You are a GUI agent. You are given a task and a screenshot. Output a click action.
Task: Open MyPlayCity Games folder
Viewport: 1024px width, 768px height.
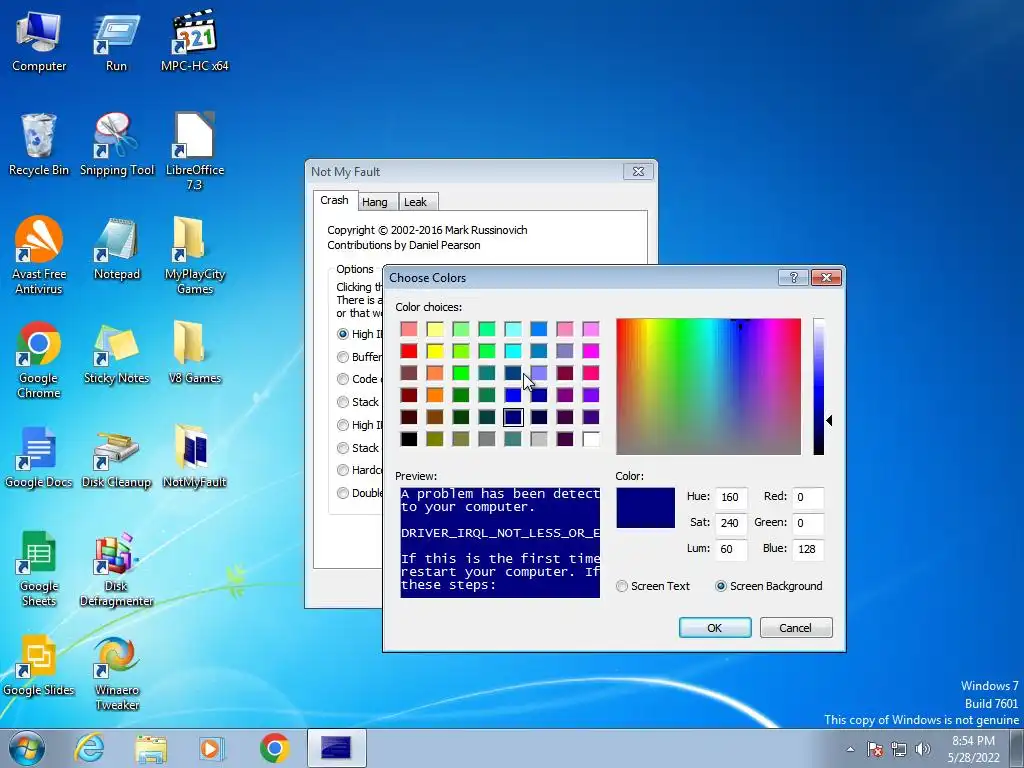tap(195, 255)
